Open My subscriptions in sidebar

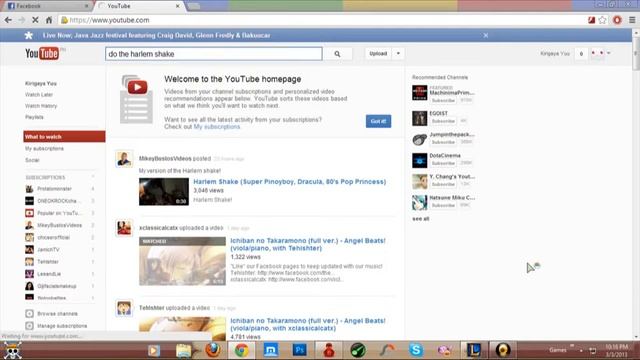(x=44, y=149)
